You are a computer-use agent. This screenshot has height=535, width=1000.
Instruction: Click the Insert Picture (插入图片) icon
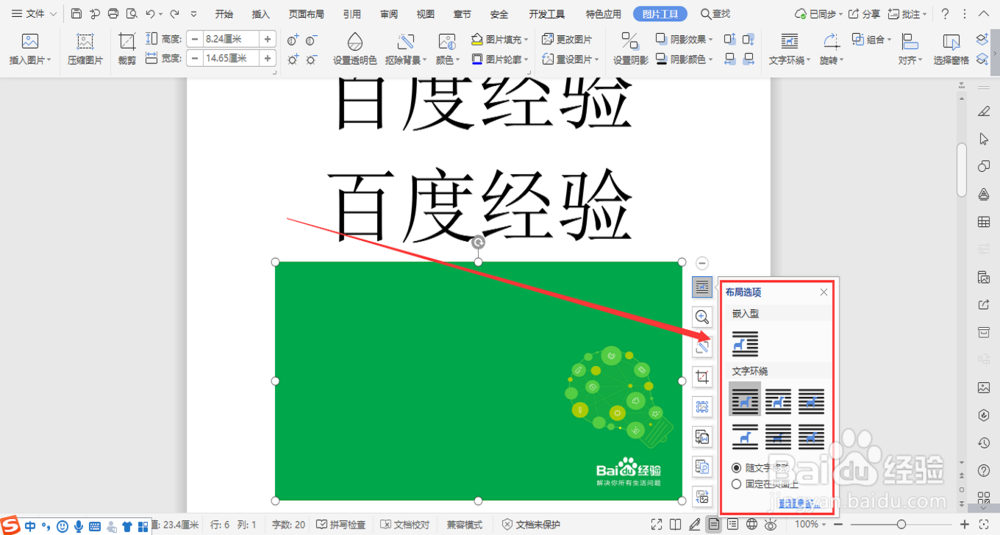point(29,41)
